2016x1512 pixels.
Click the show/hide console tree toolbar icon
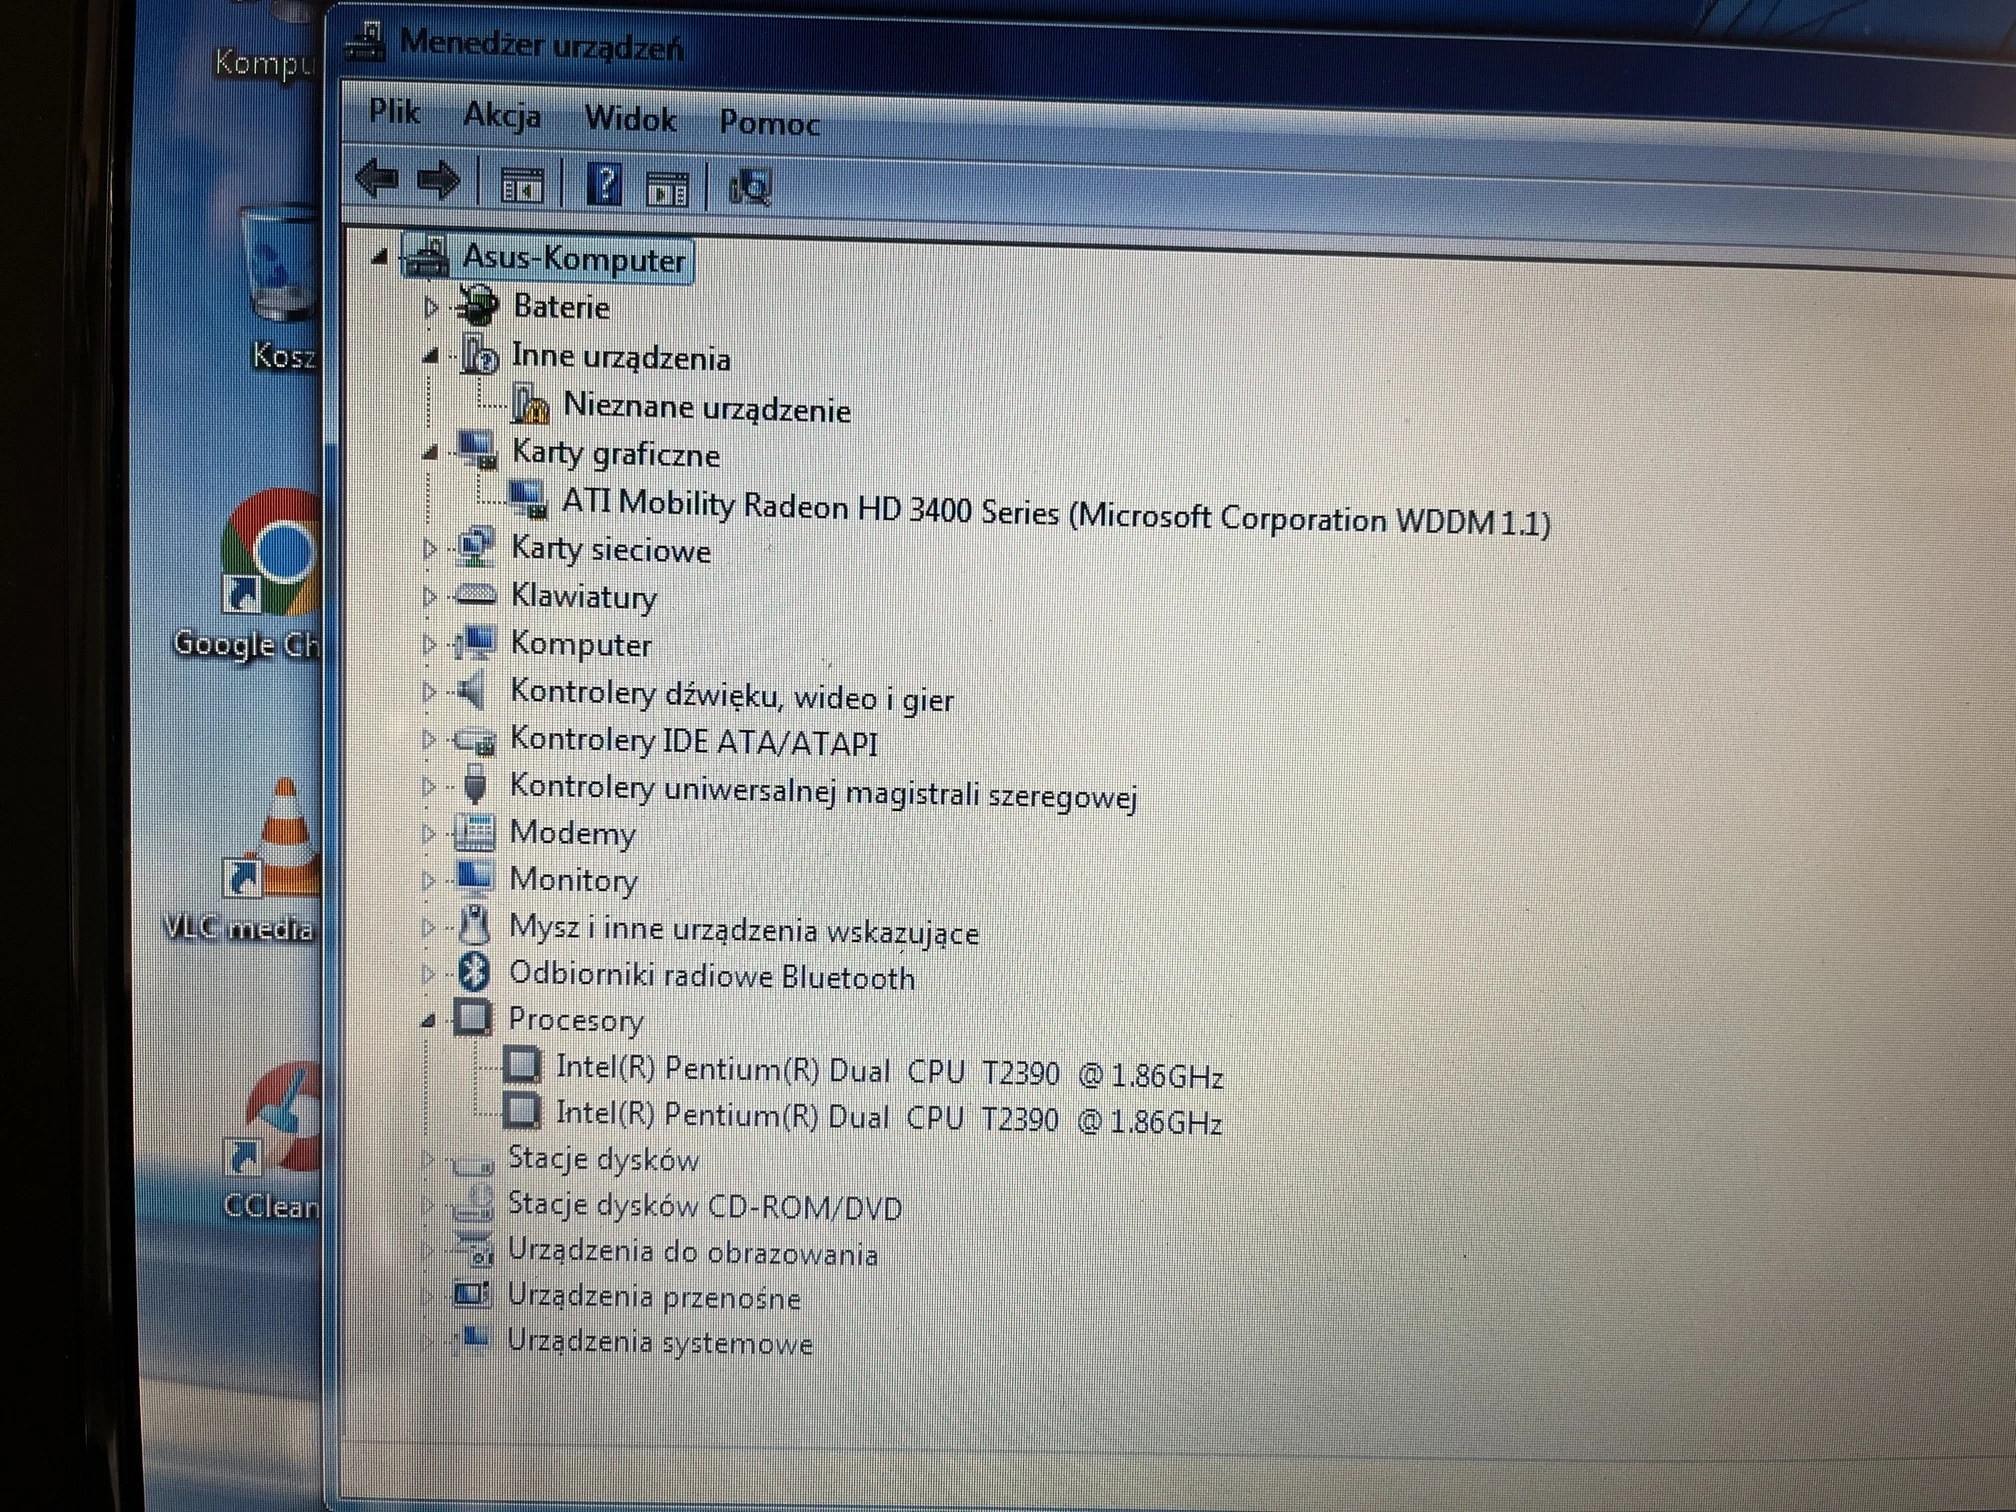point(523,184)
